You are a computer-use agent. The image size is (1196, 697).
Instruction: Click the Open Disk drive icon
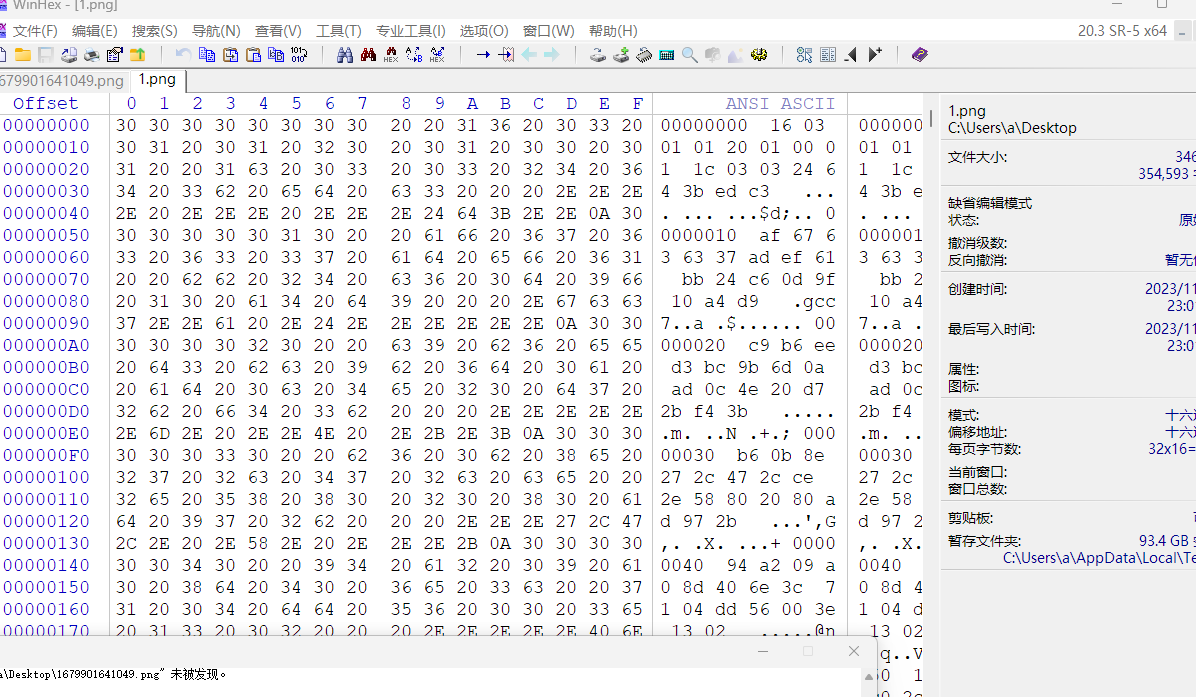click(597, 55)
